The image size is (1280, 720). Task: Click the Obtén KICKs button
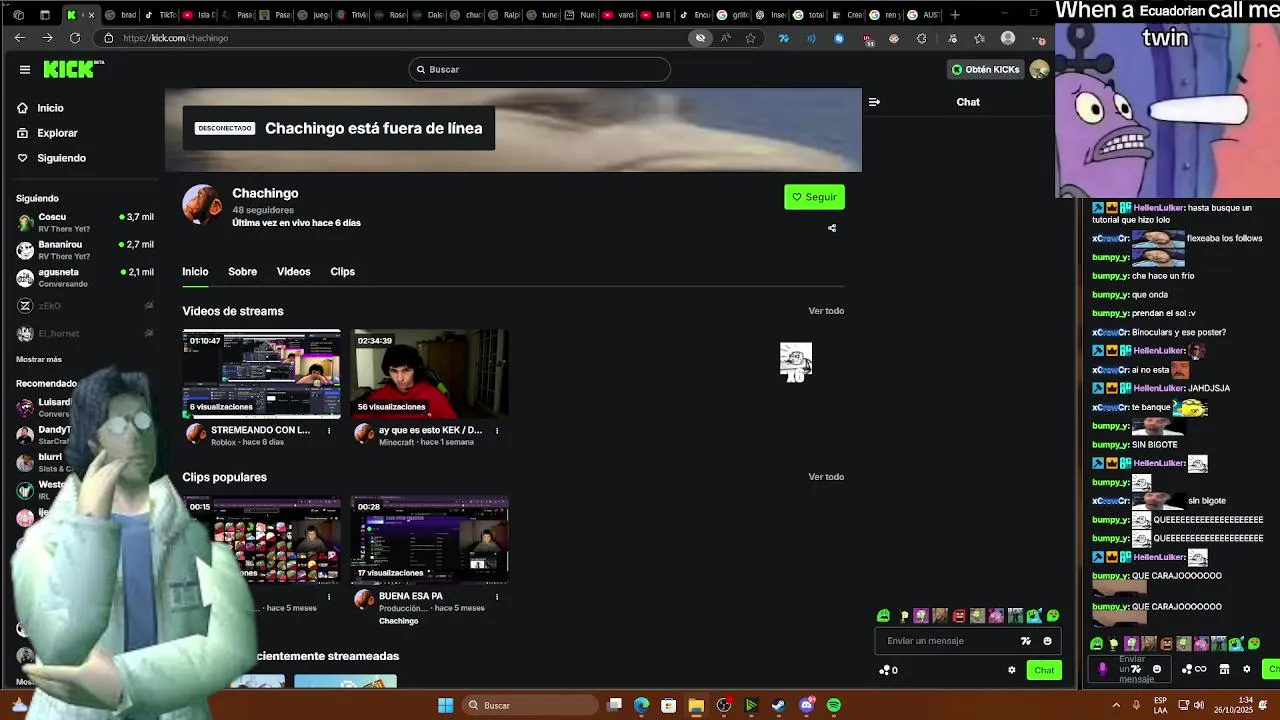[985, 69]
